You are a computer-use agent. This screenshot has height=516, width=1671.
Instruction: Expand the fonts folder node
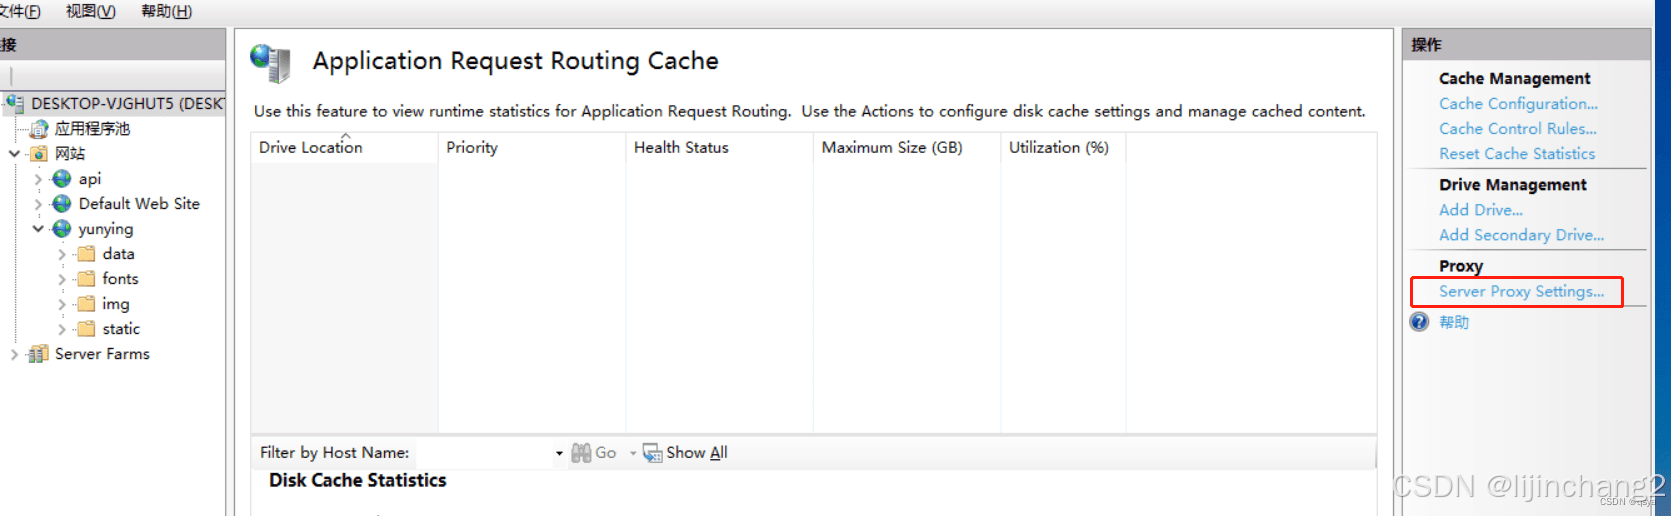(62, 279)
